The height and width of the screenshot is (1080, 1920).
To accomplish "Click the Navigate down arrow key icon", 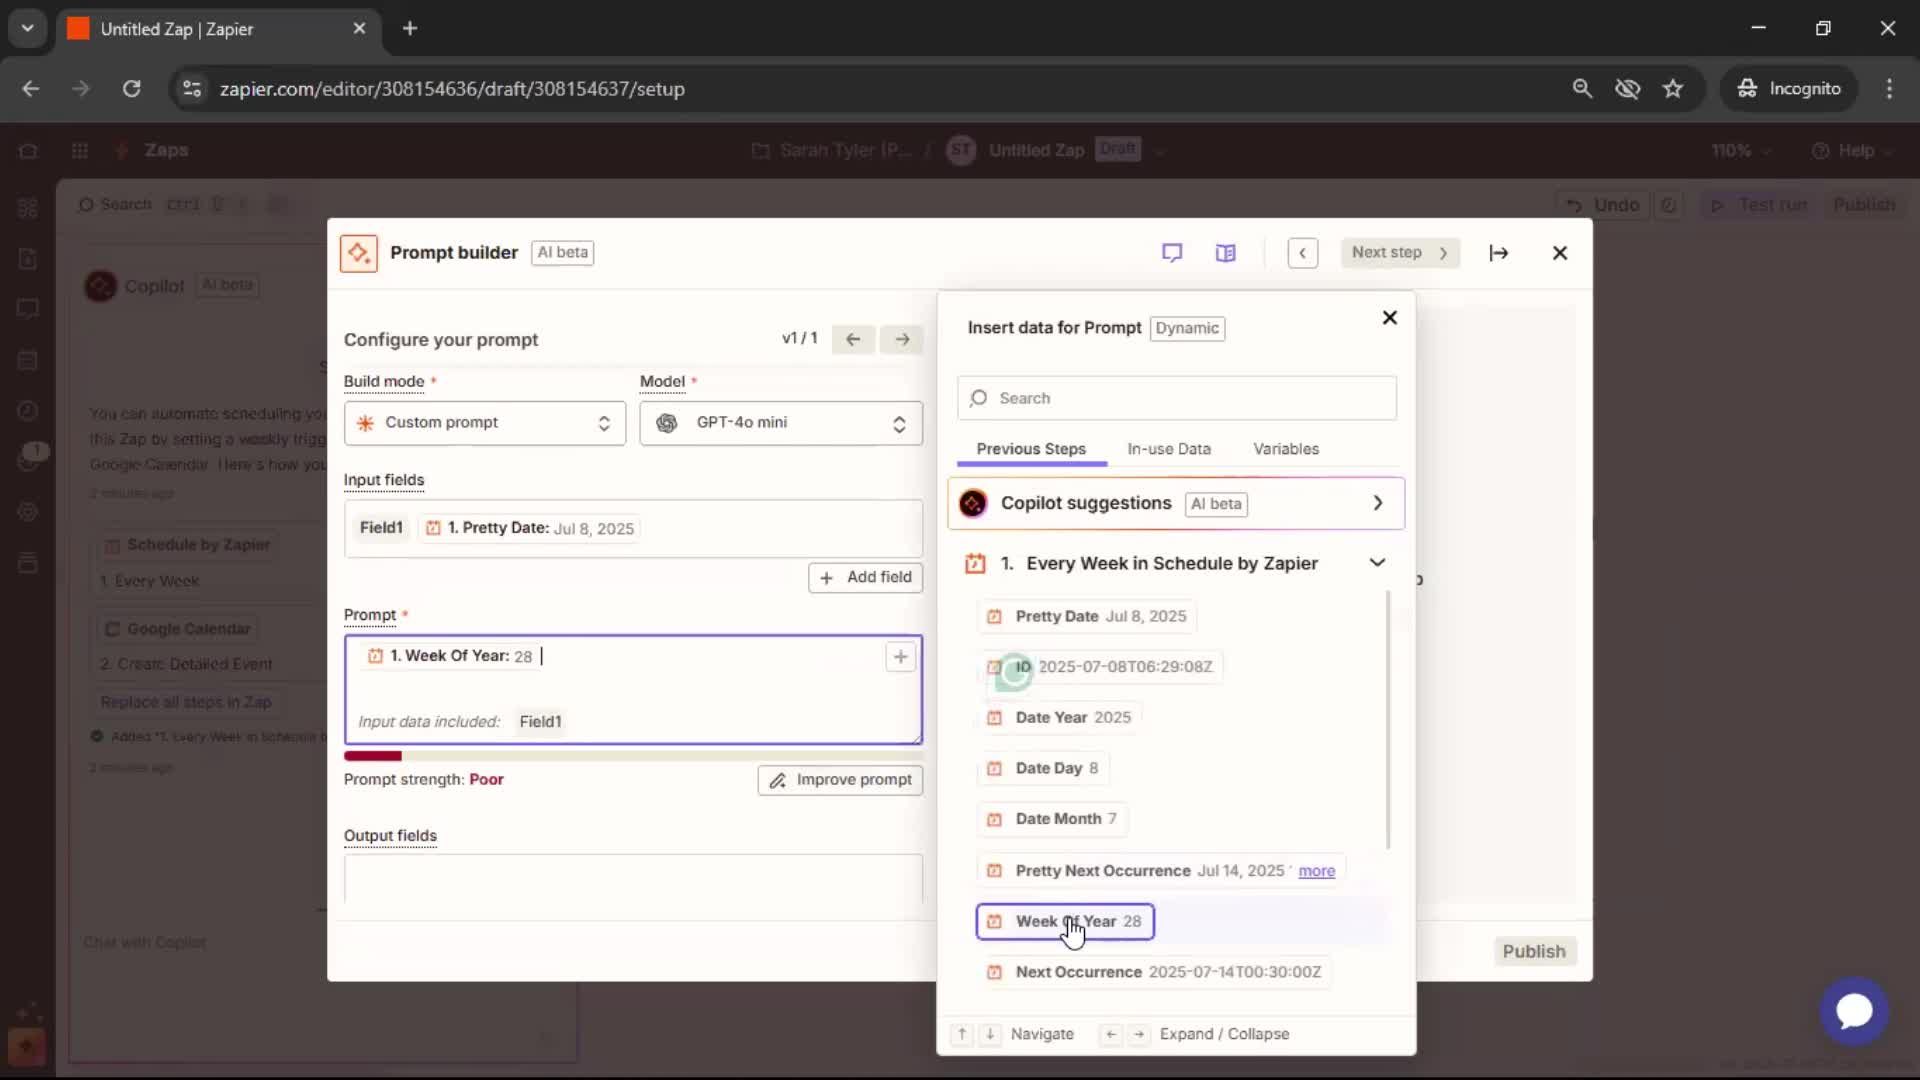I will click(990, 1034).
